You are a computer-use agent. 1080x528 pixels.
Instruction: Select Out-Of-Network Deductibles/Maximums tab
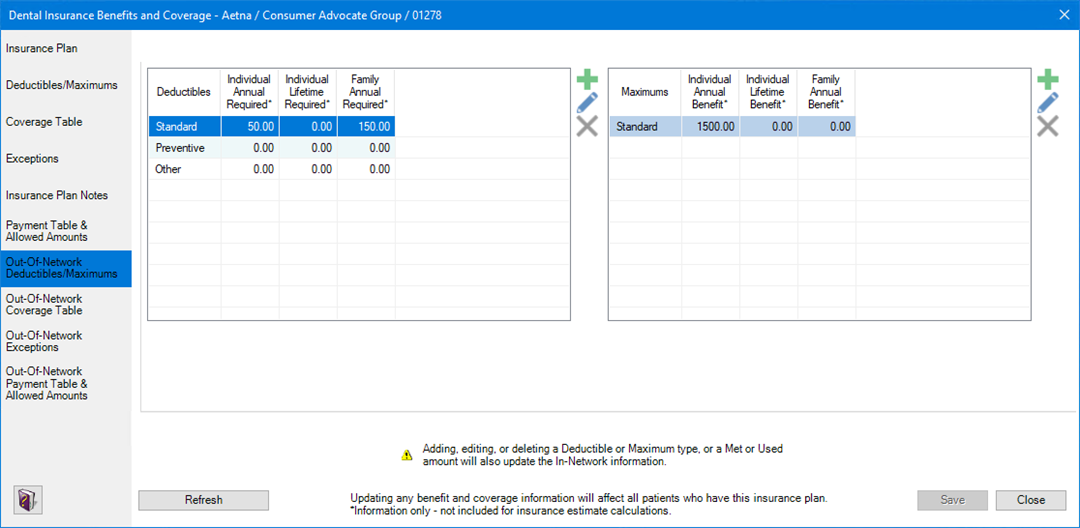65,268
